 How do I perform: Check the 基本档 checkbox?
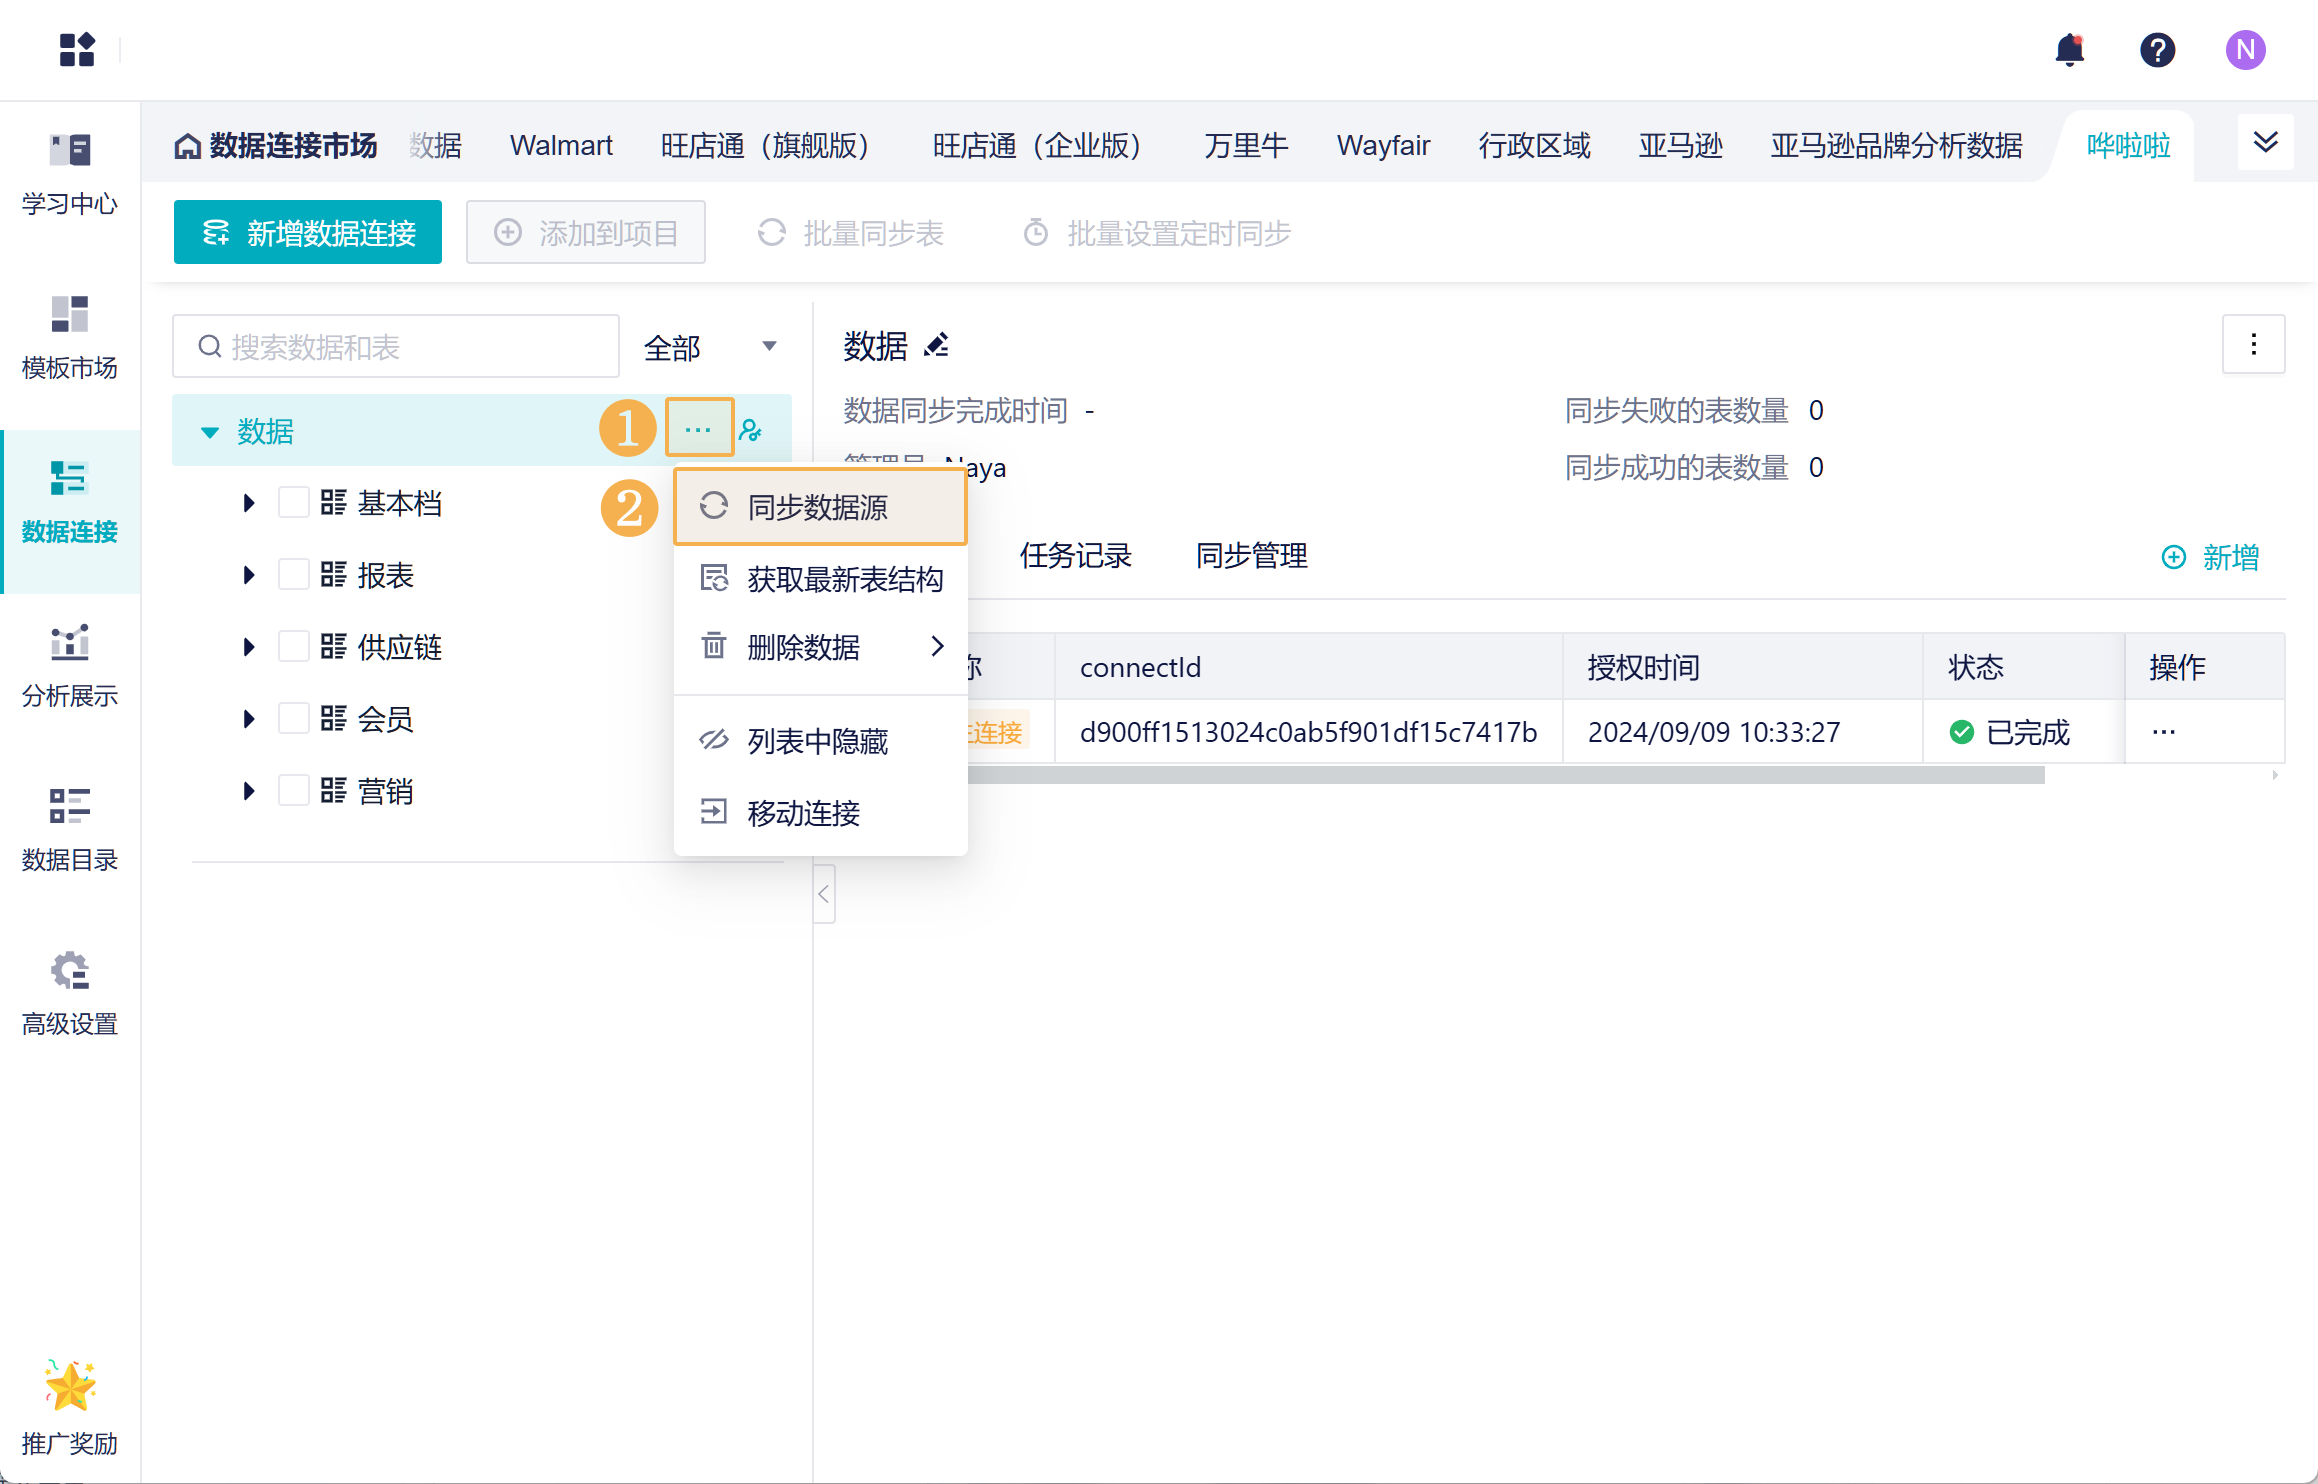pyautogui.click(x=293, y=502)
